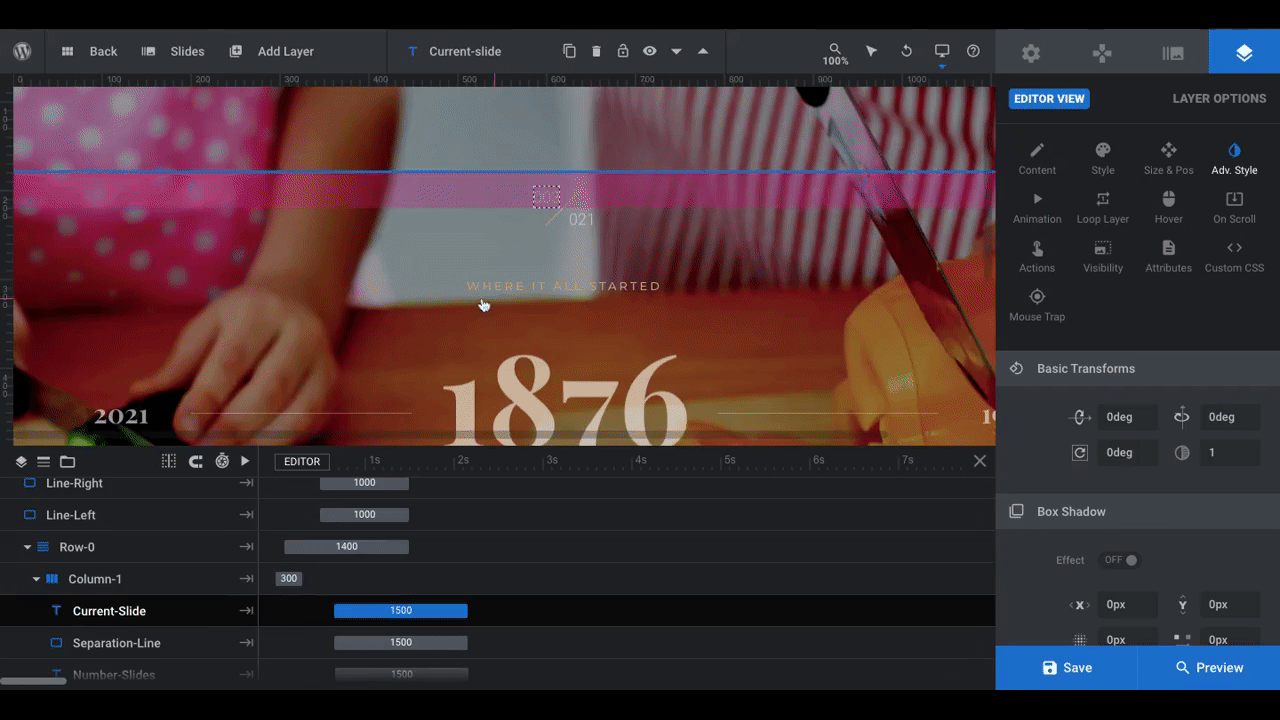Open Loop Layer options
The width and height of the screenshot is (1280, 720).
1103,207
